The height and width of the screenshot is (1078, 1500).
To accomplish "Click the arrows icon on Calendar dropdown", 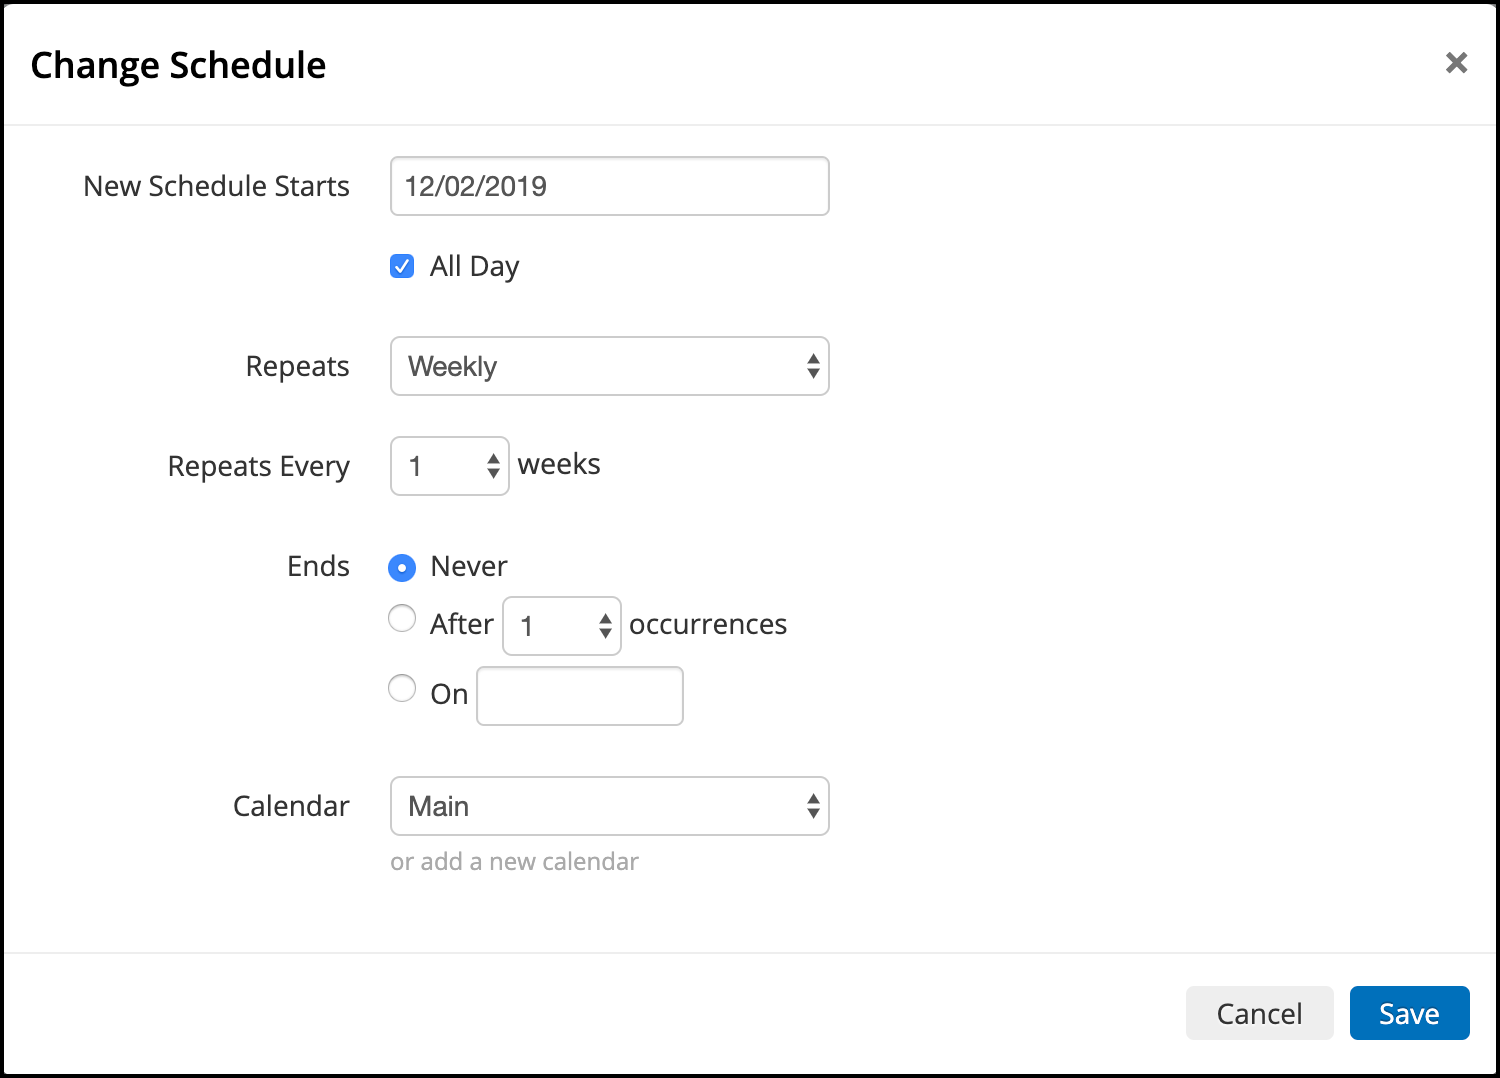I will [813, 806].
